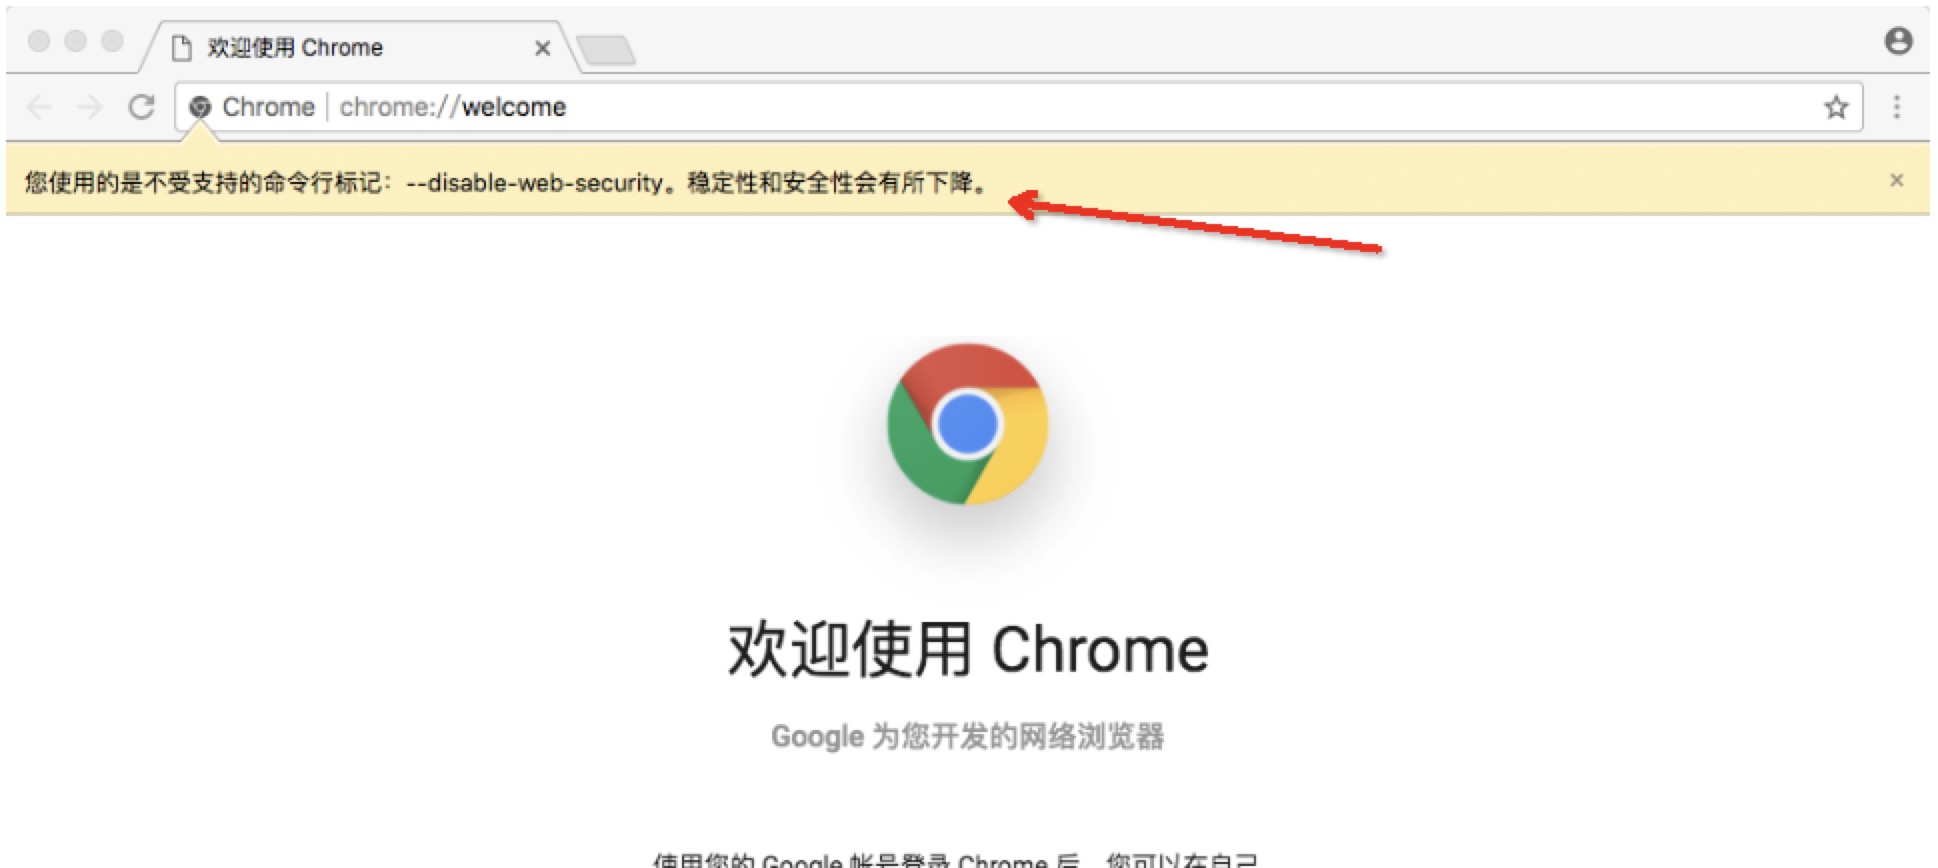Screen dimensions: 1938x868
Task: Click the macOS fullscreen window button
Action: (x=113, y=41)
